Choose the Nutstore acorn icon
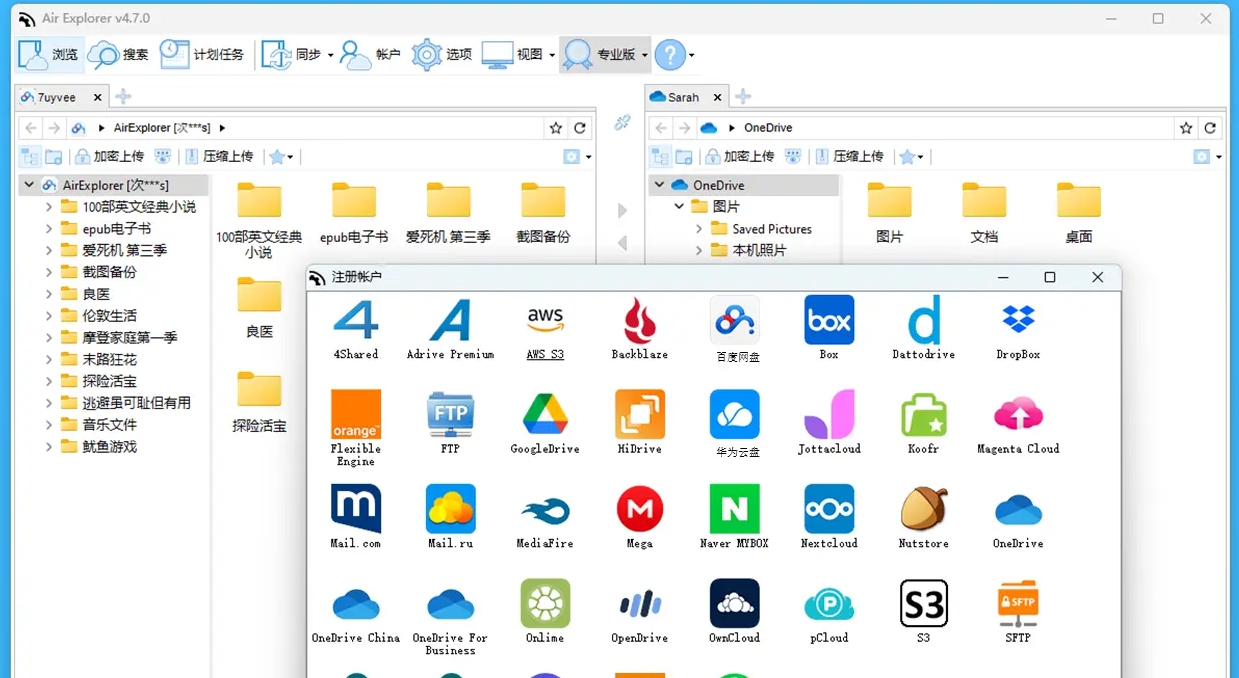The height and width of the screenshot is (678, 1239). click(x=924, y=509)
